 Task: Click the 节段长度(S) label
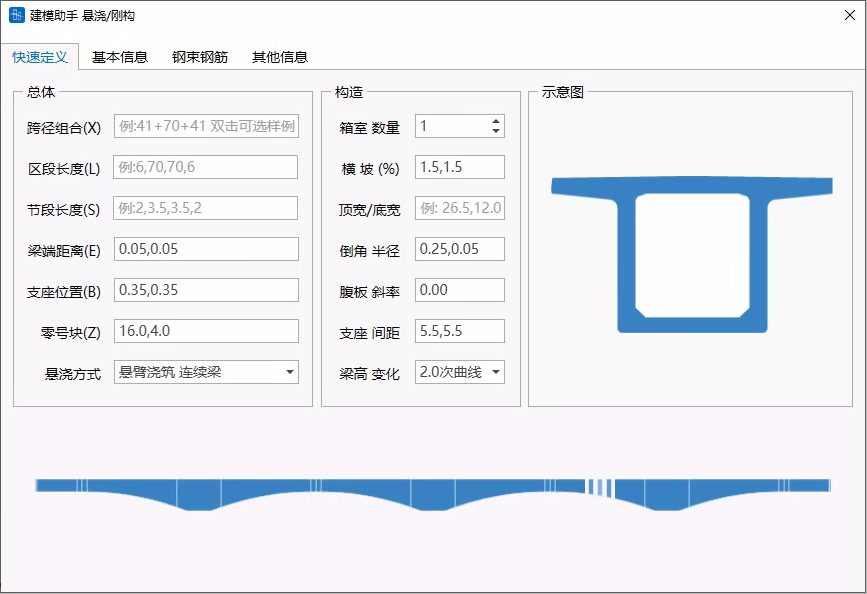tap(64, 210)
